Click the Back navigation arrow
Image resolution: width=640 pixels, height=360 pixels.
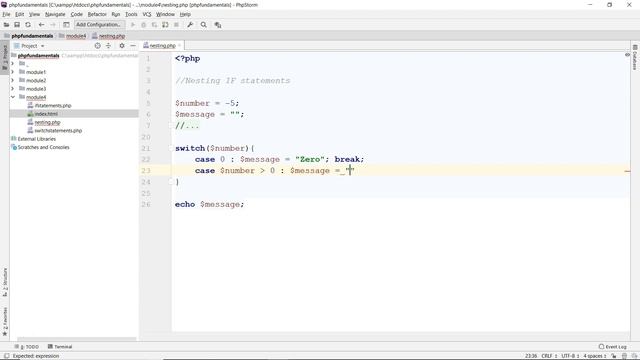click(x=41, y=25)
